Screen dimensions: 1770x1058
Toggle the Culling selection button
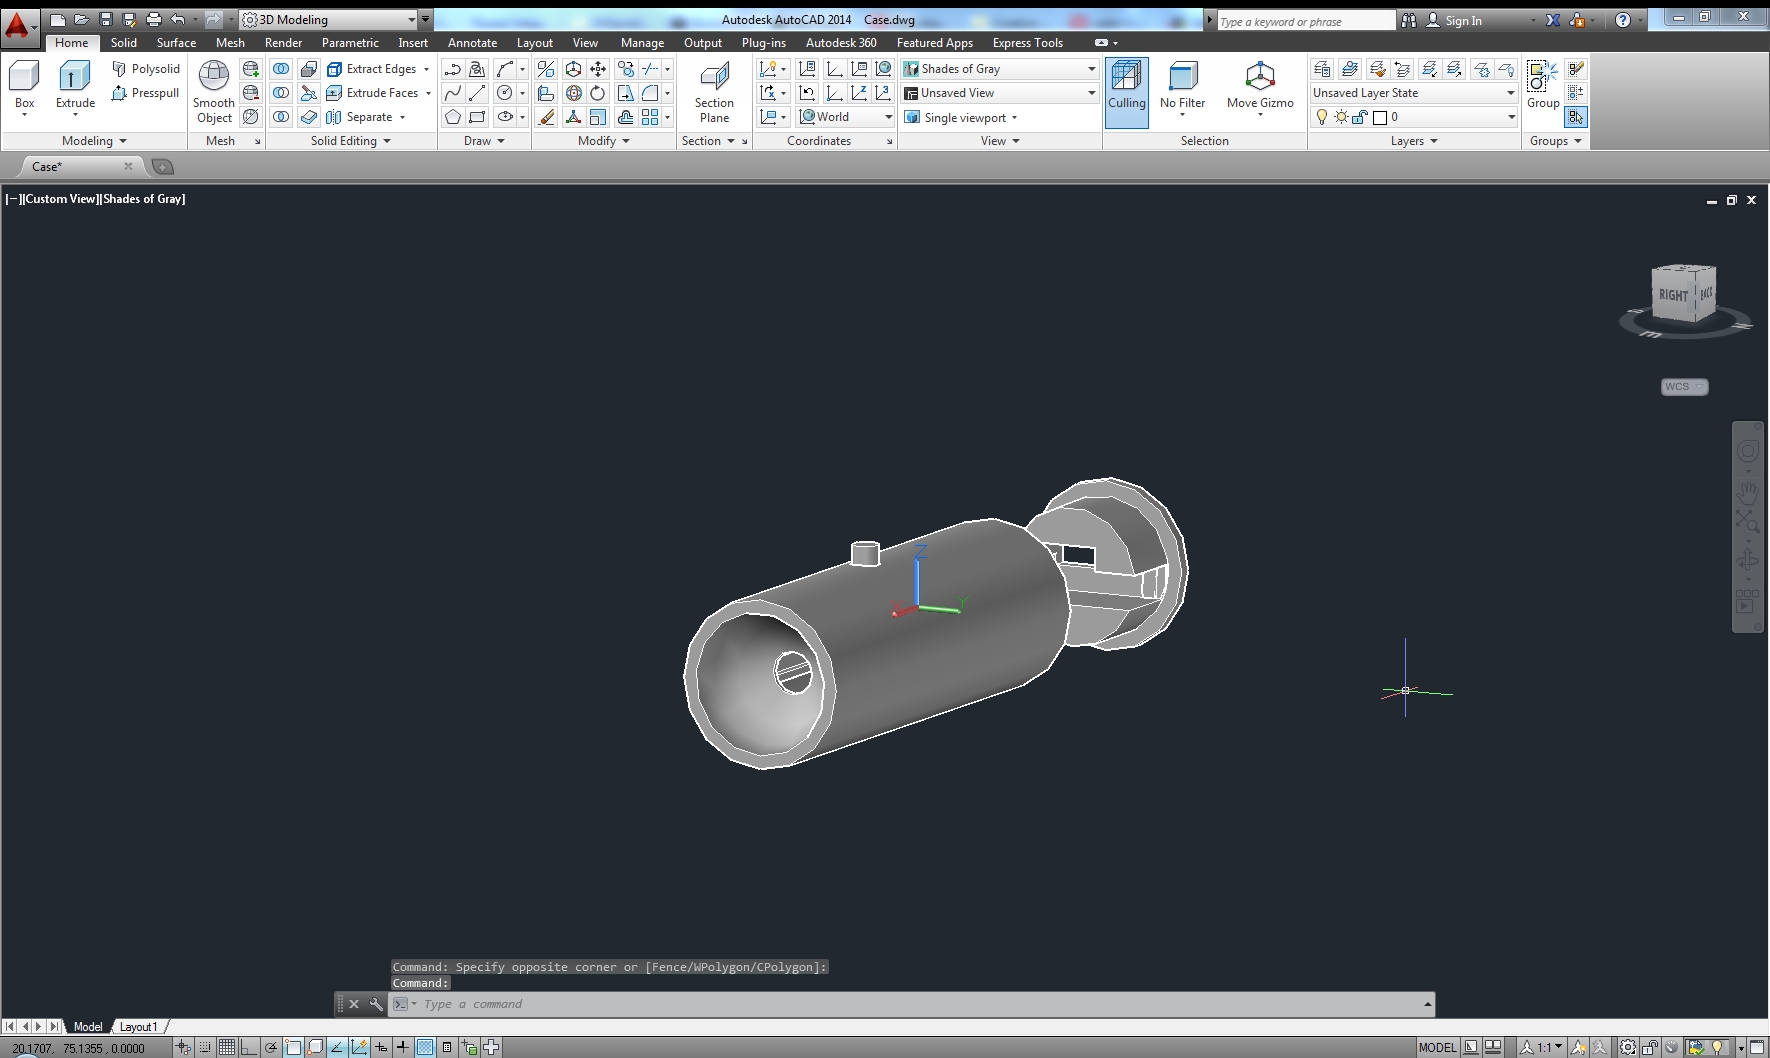[1127, 91]
